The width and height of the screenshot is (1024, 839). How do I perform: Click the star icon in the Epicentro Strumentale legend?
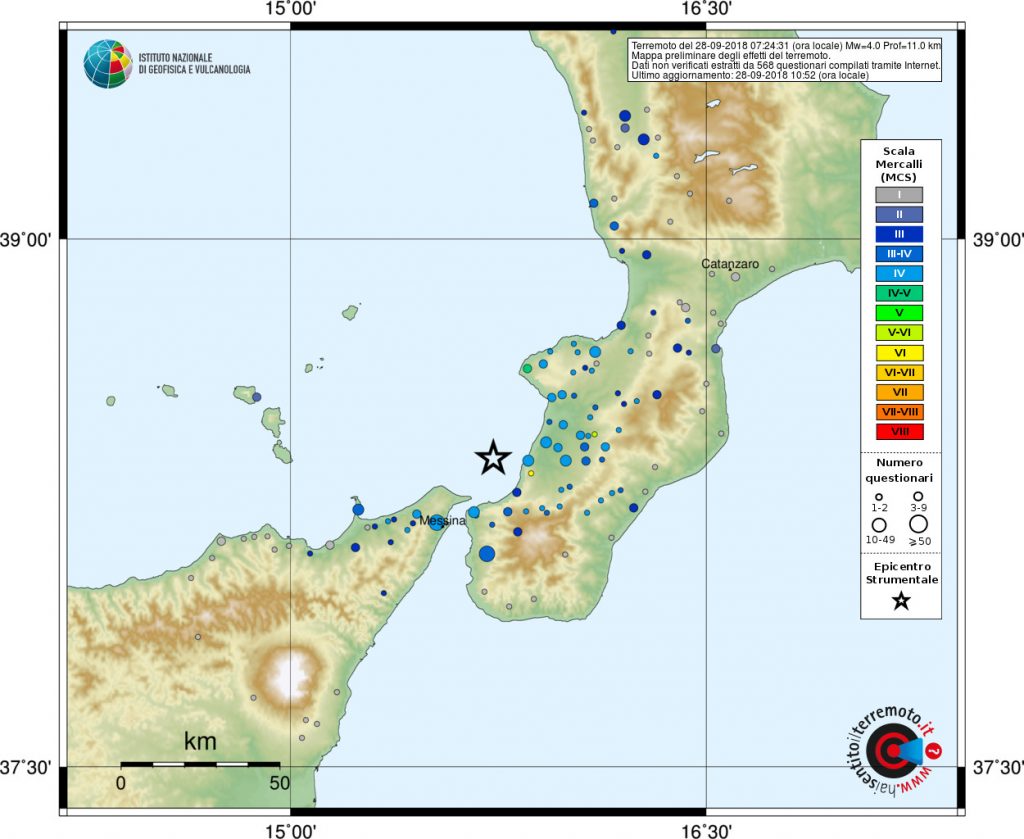click(x=900, y=600)
